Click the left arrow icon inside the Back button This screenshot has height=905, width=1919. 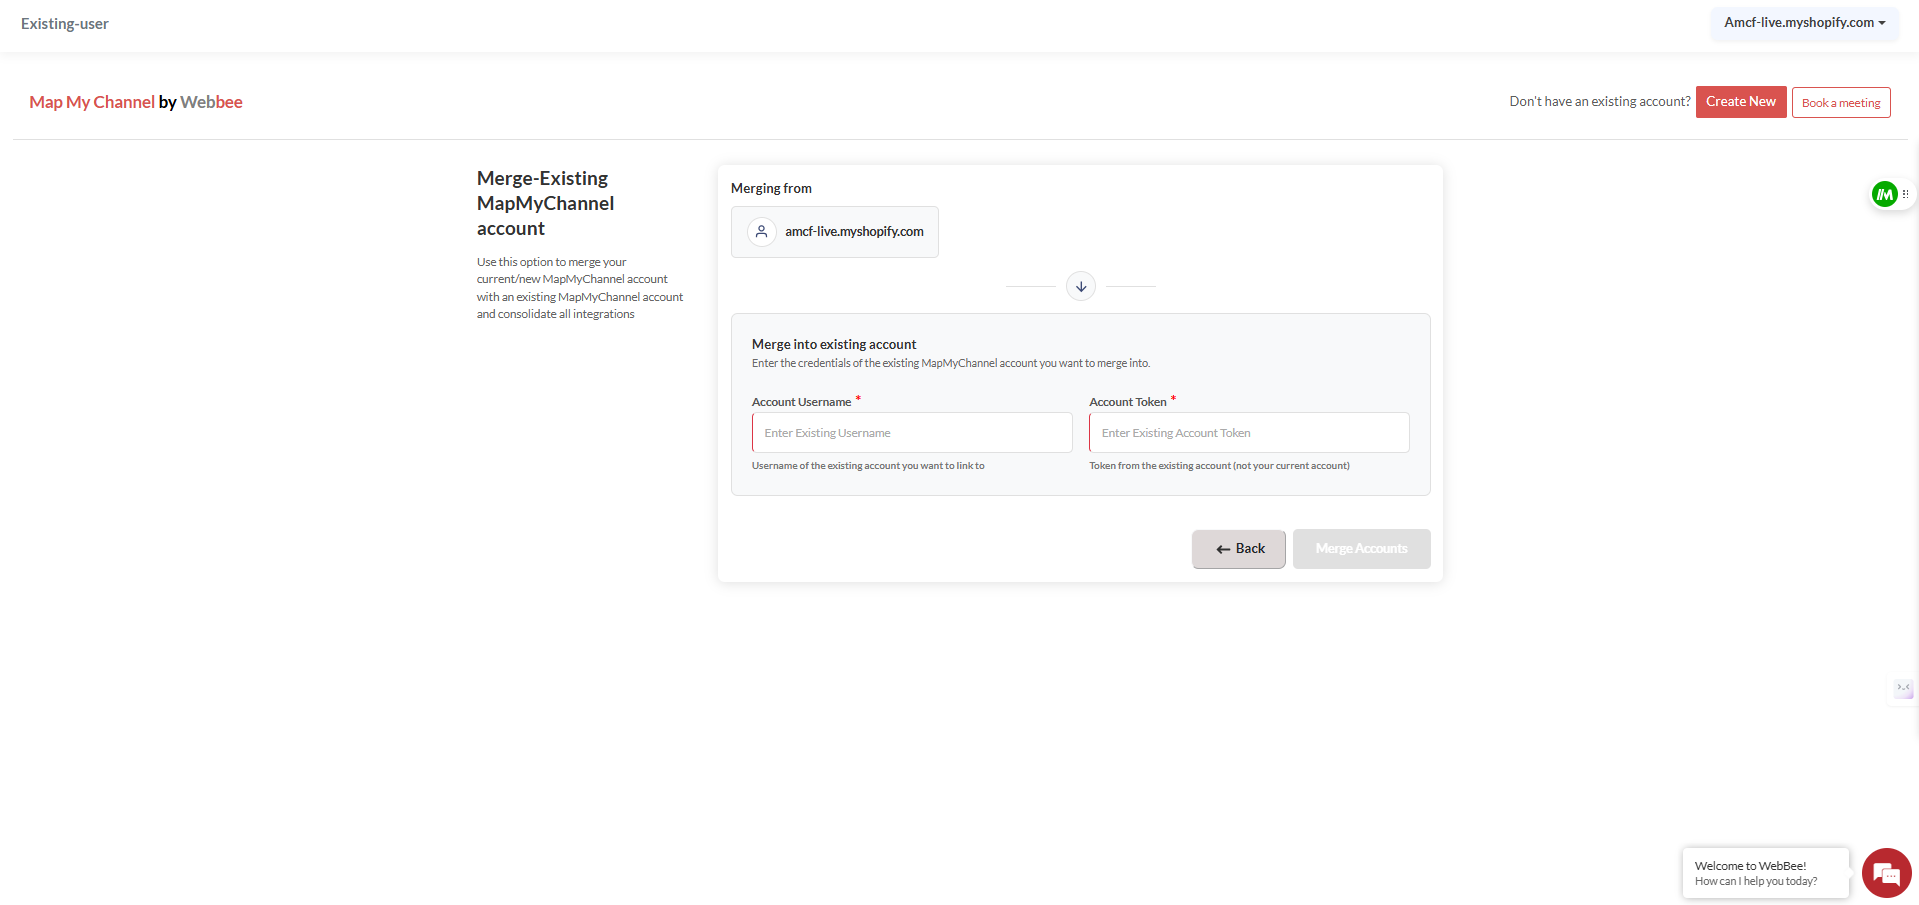(1222, 549)
